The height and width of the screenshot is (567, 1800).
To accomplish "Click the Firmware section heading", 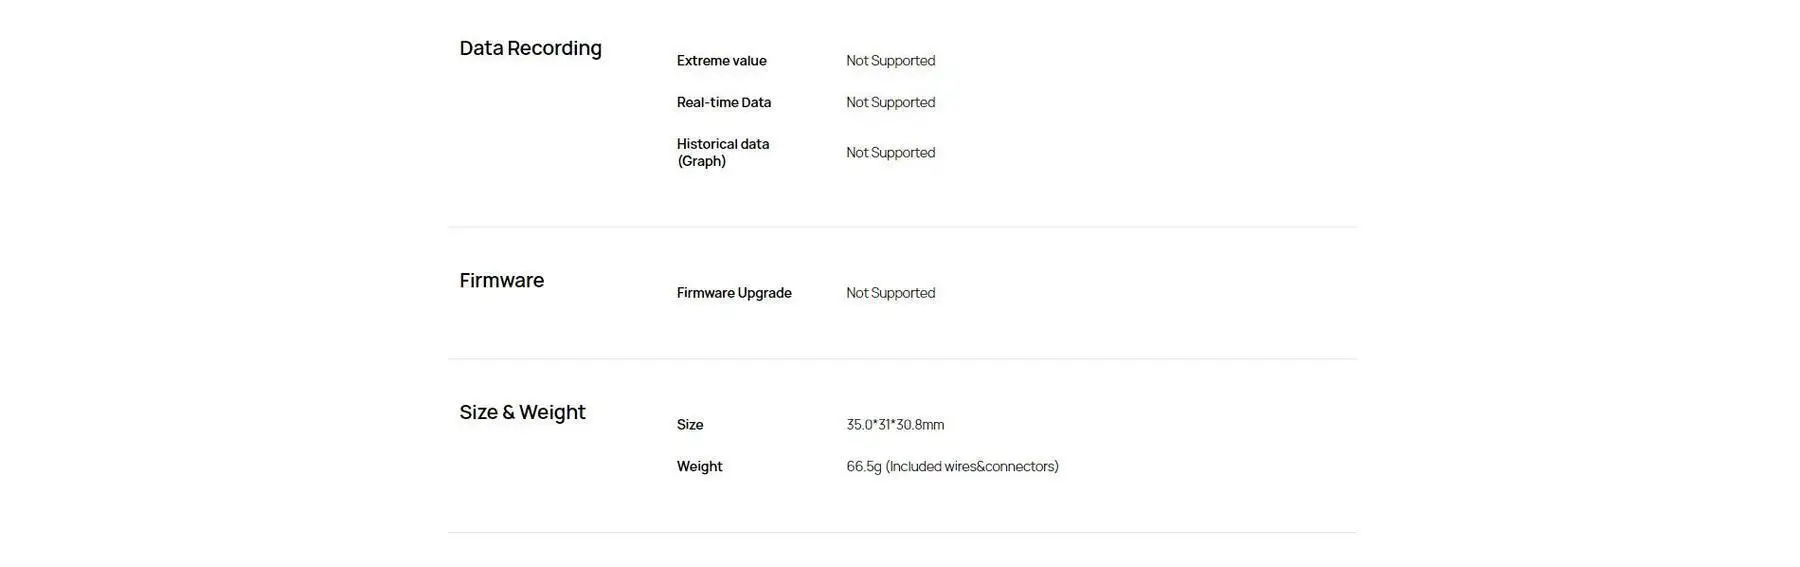I will tap(501, 280).
